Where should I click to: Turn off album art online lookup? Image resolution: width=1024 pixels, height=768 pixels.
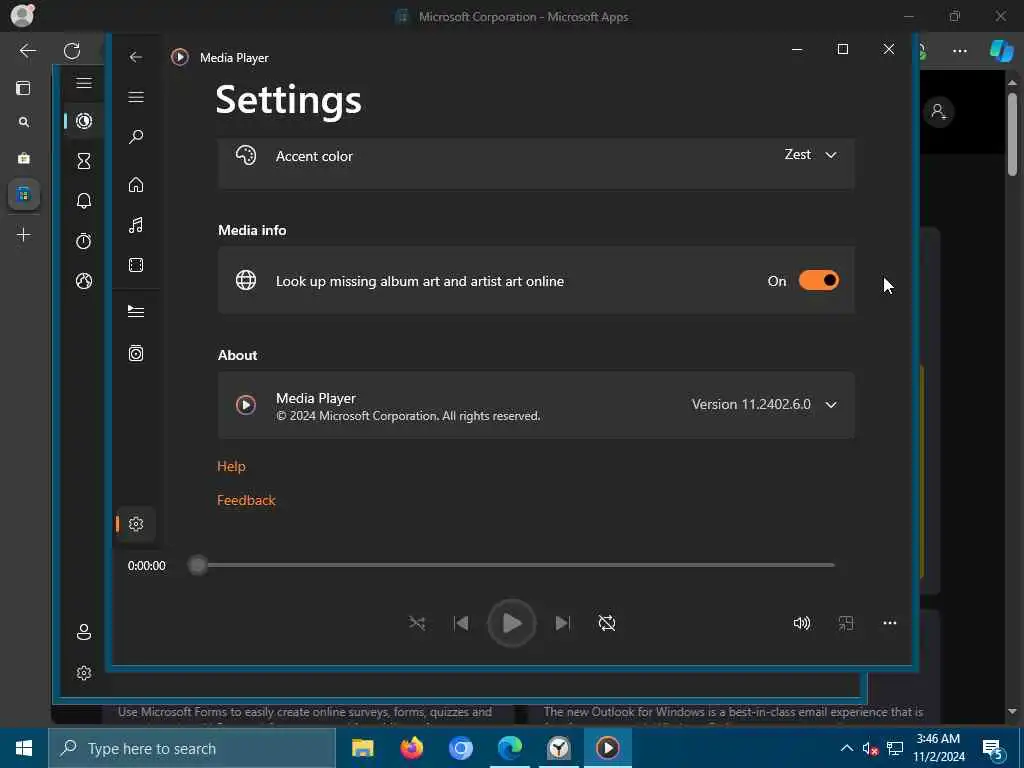(818, 281)
